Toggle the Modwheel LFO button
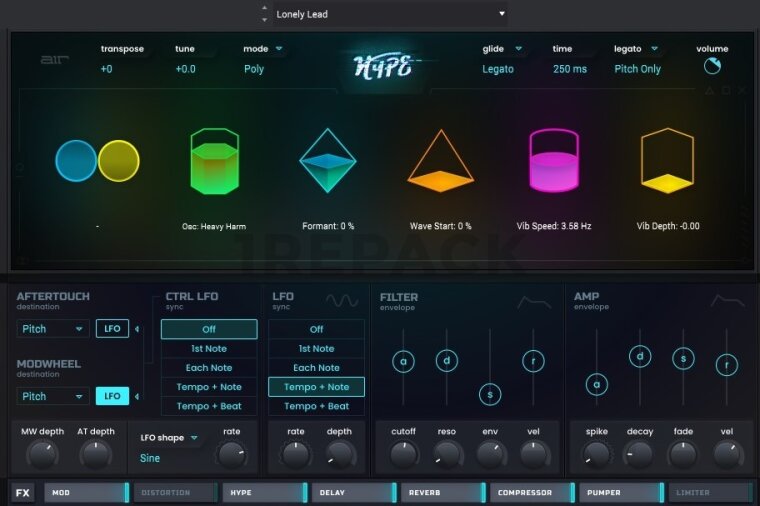 [112, 396]
